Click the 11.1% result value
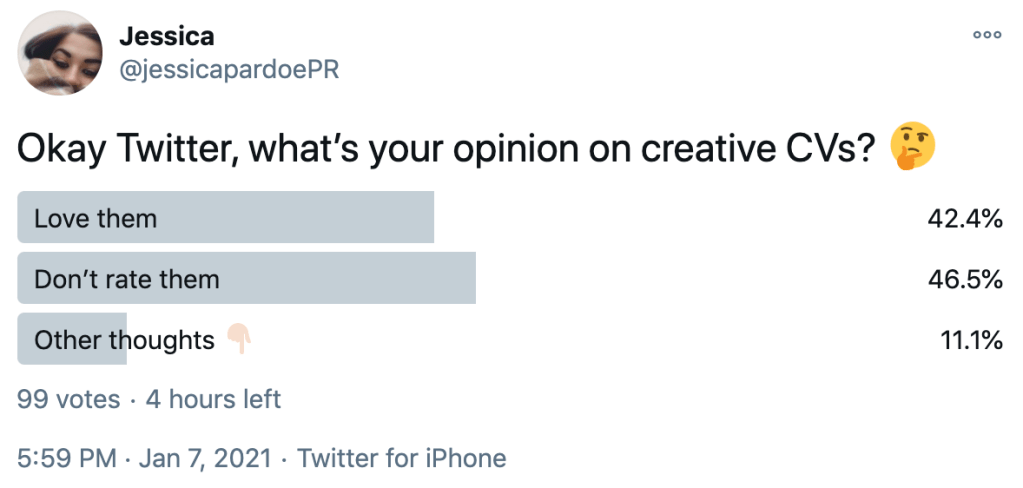Viewport: 1023px width, 488px height. (971, 340)
